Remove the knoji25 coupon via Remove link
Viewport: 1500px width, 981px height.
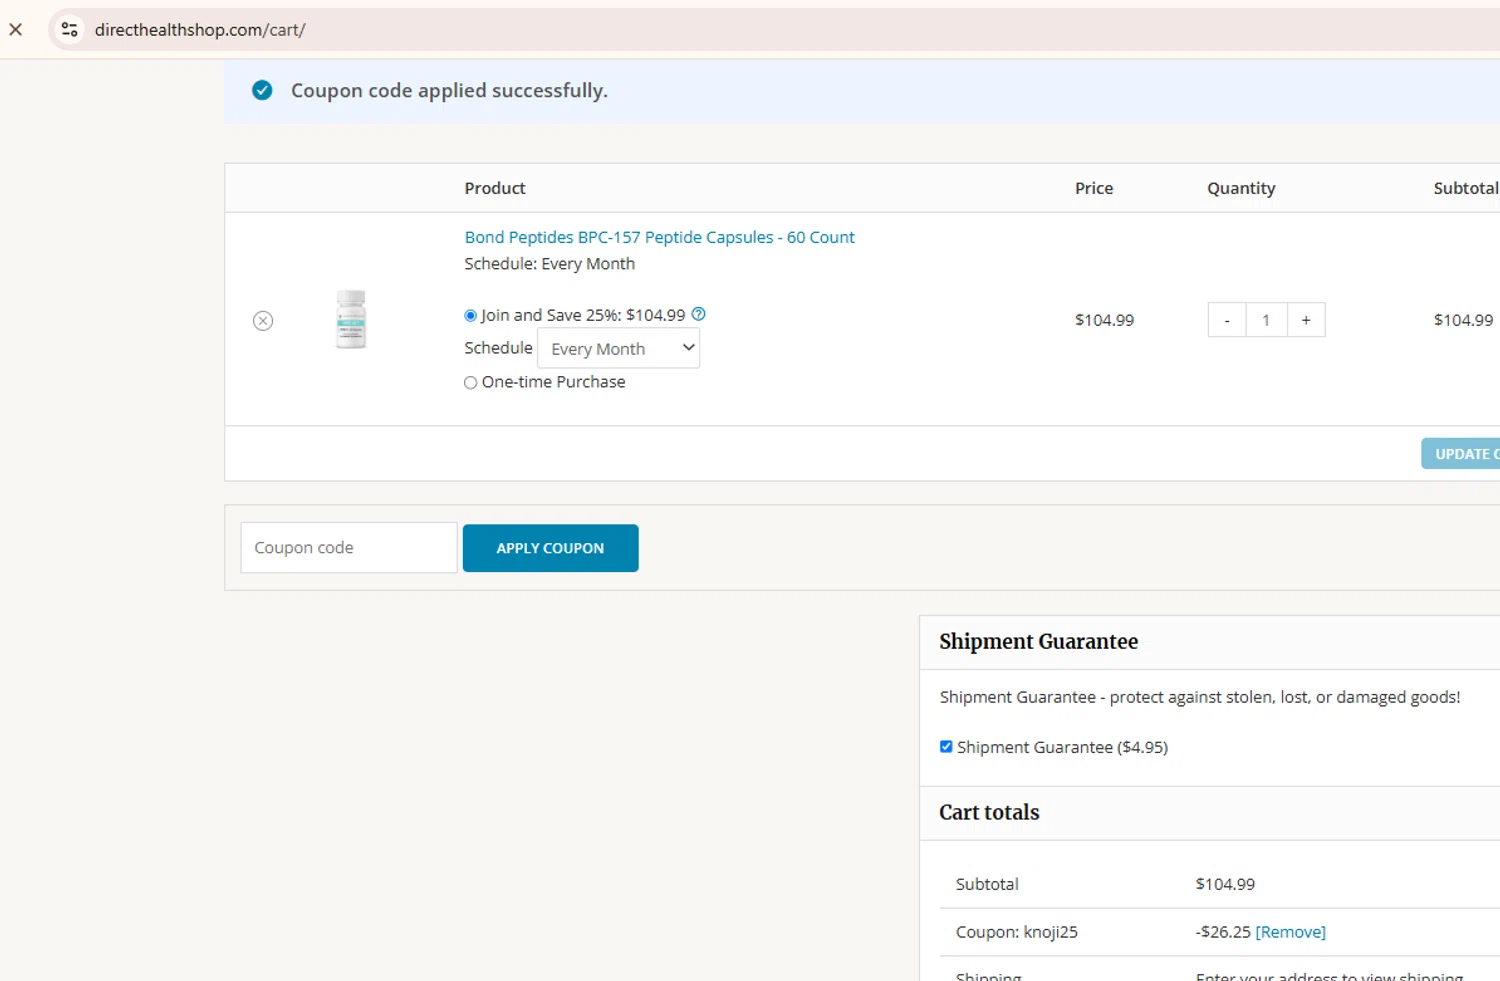coord(1290,931)
